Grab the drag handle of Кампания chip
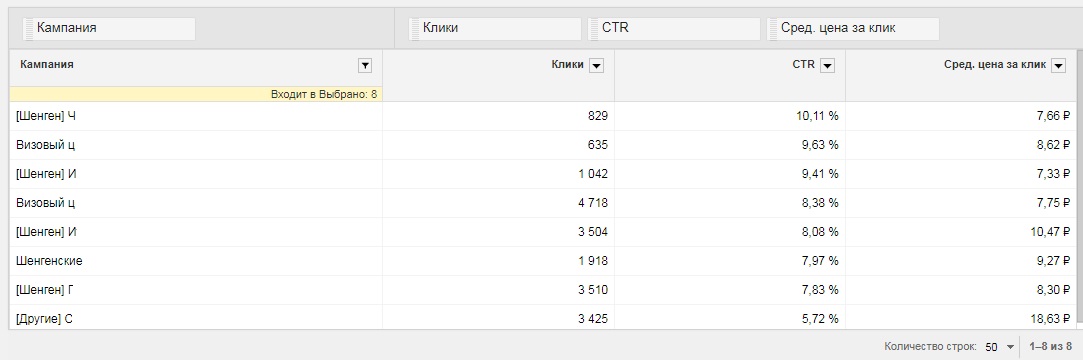Image resolution: width=1083 pixels, height=360 pixels. pos(28,28)
